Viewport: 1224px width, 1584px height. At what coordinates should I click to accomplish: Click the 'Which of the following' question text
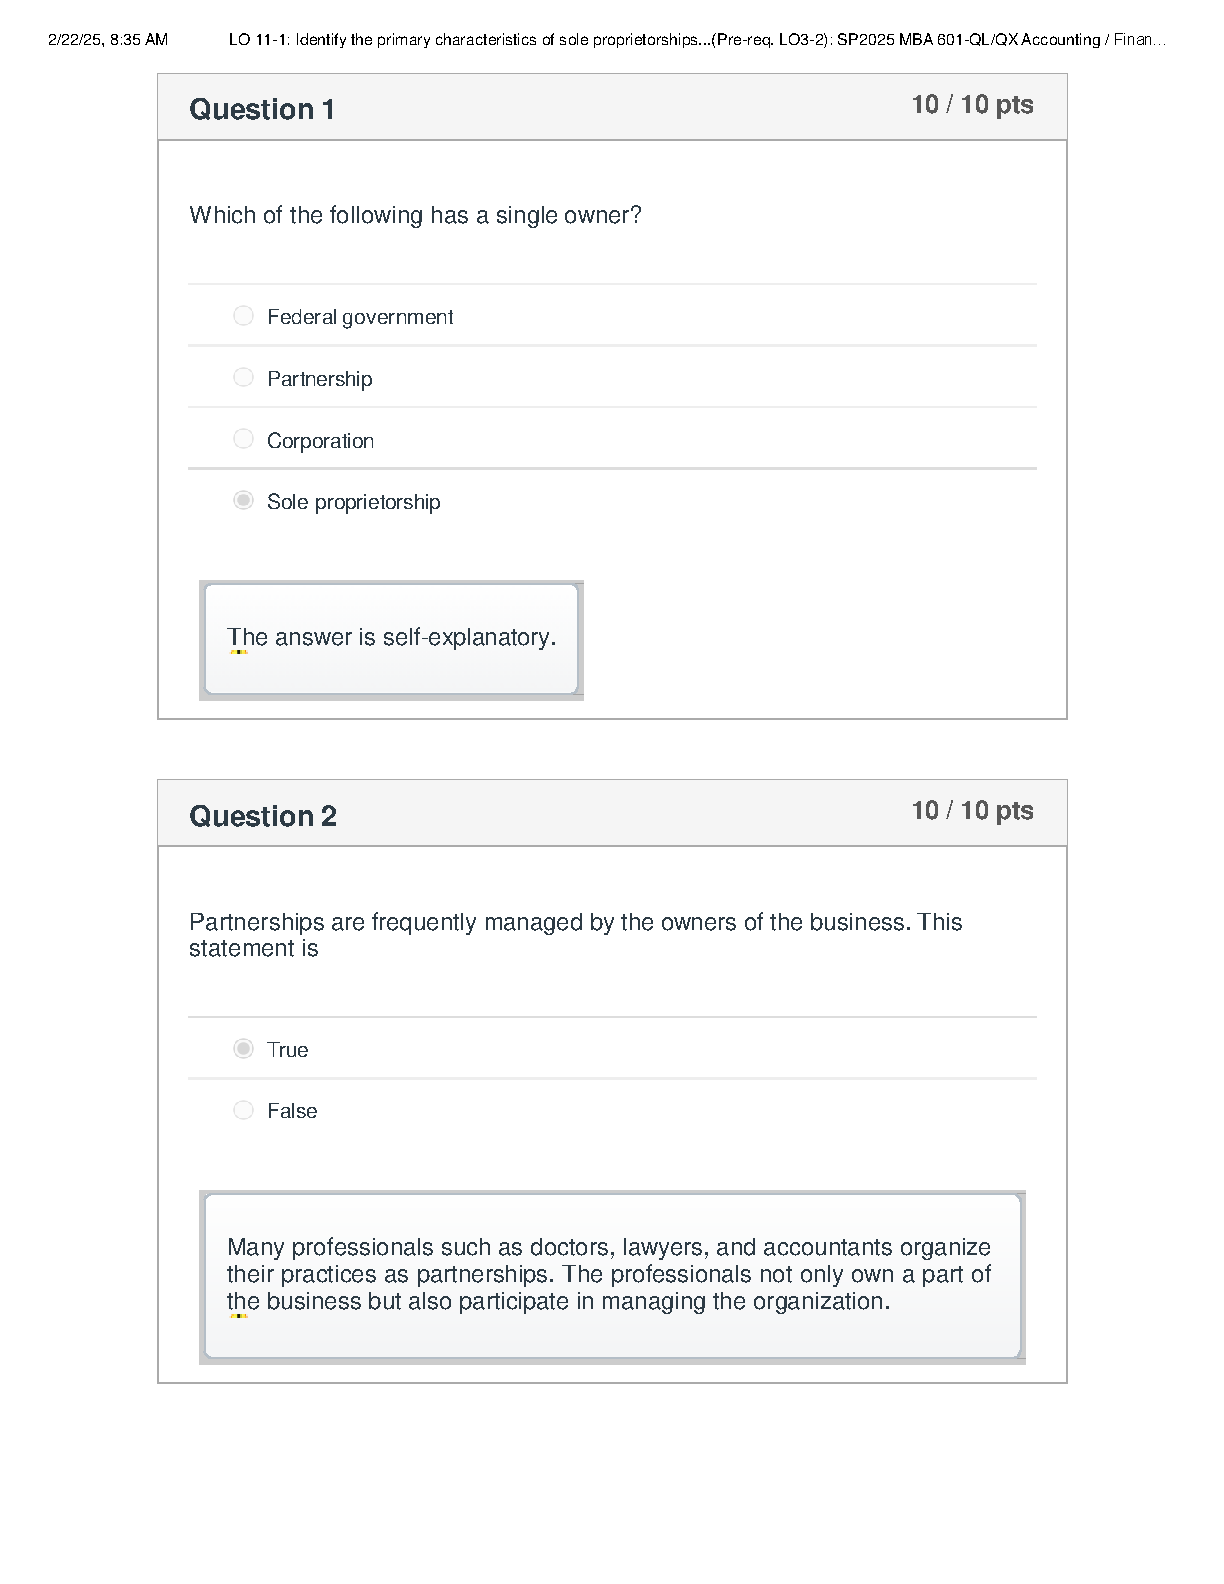pos(415,215)
